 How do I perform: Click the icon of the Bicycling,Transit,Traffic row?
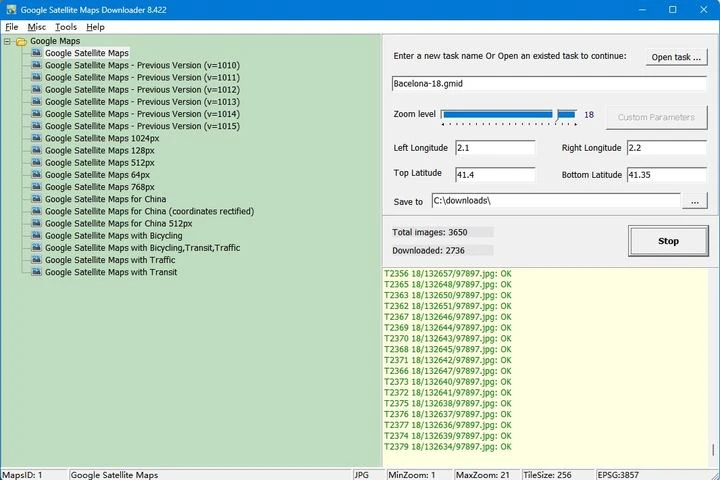tap(36, 248)
